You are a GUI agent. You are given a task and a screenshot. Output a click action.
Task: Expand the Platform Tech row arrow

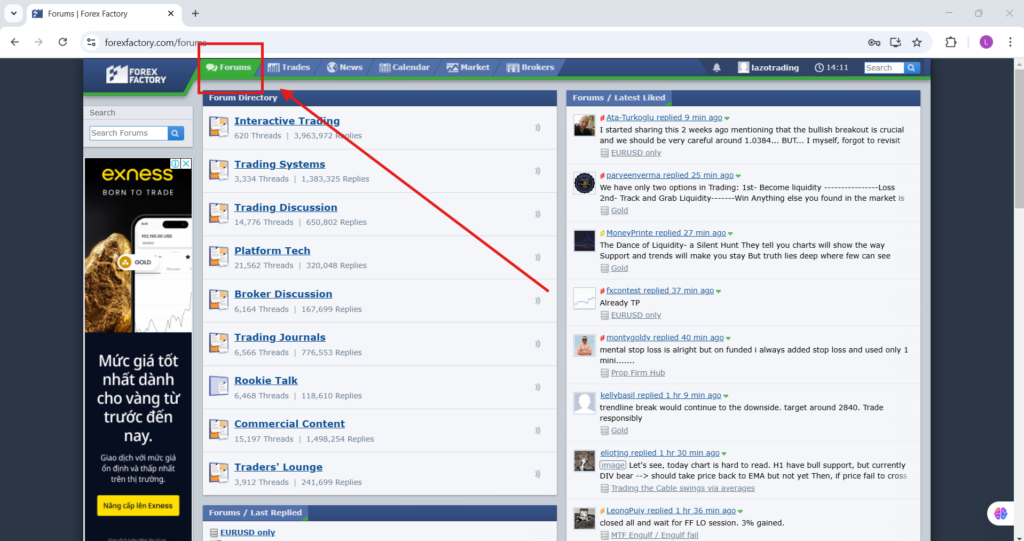(537, 257)
